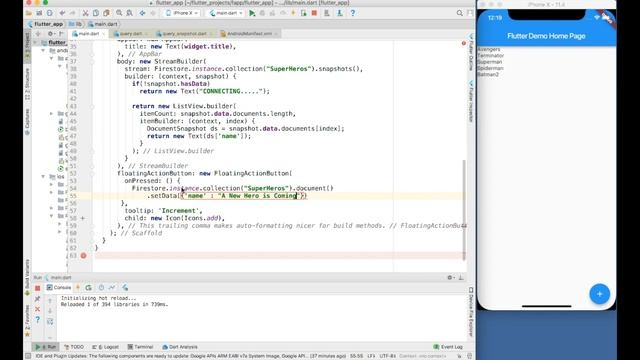640x360 pixels.
Task: Click the Flutter Hot Reload lightning icon
Action: 293,13
